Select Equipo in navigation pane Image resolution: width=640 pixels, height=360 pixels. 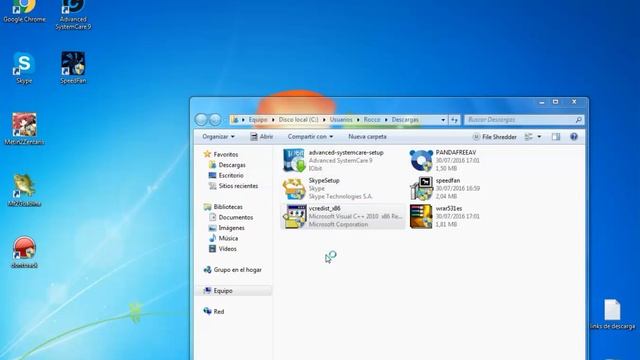tap(234, 291)
